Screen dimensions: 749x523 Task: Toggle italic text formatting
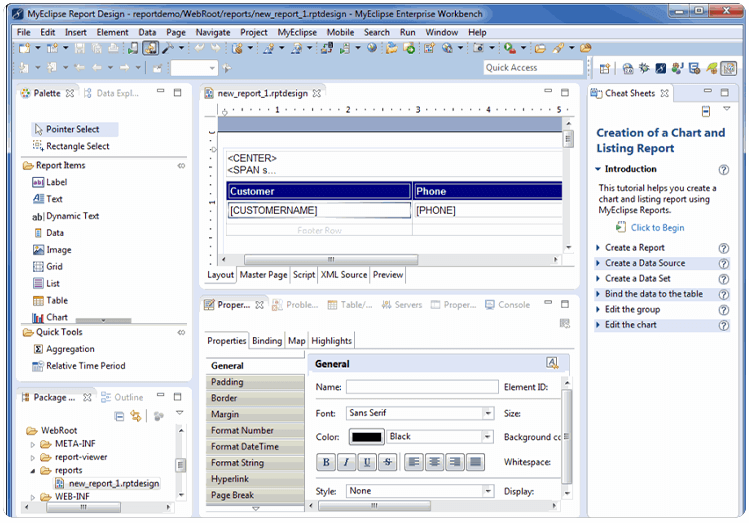click(x=346, y=462)
